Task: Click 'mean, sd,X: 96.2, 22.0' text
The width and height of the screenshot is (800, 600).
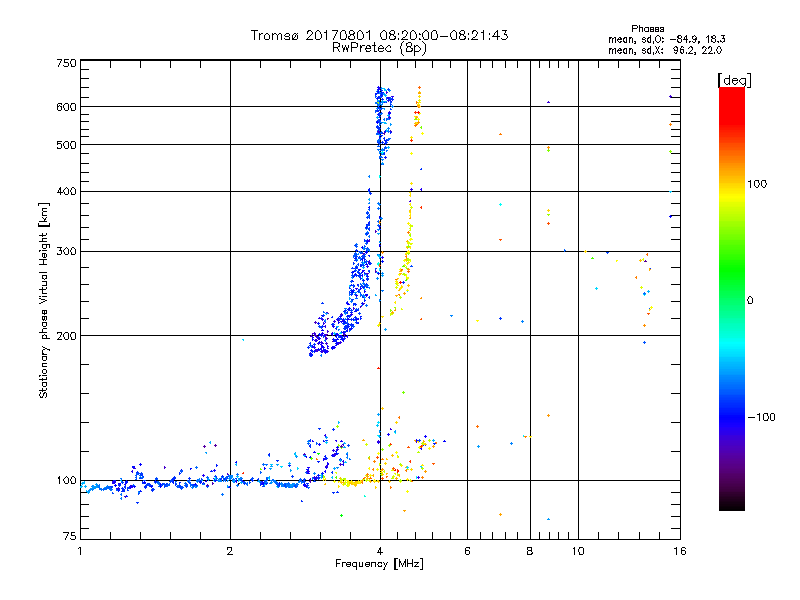Action: pos(665,50)
